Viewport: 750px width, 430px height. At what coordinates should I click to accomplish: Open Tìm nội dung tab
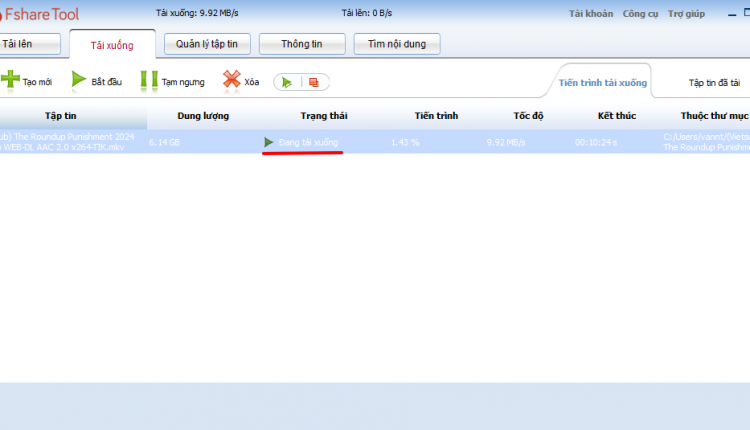coord(397,44)
